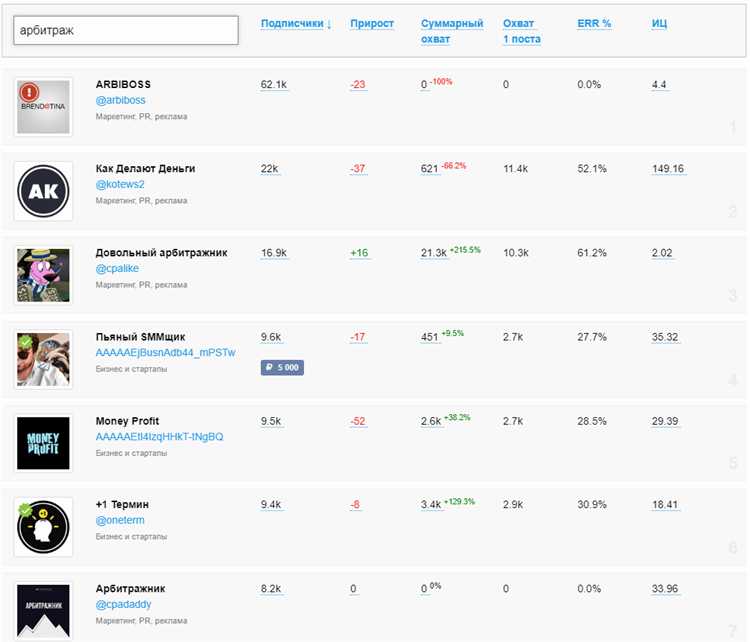
Task: Open the Money Profit logo thumbnail
Action: point(44,443)
